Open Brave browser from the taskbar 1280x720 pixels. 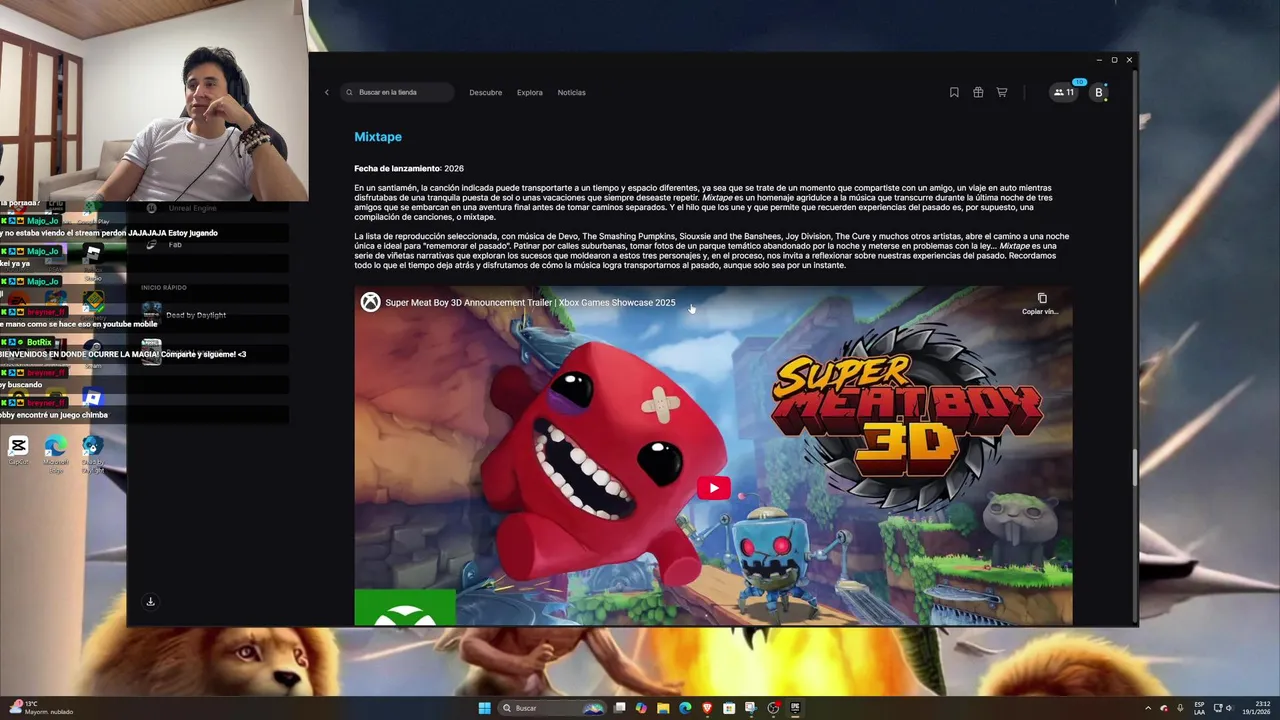coord(707,708)
